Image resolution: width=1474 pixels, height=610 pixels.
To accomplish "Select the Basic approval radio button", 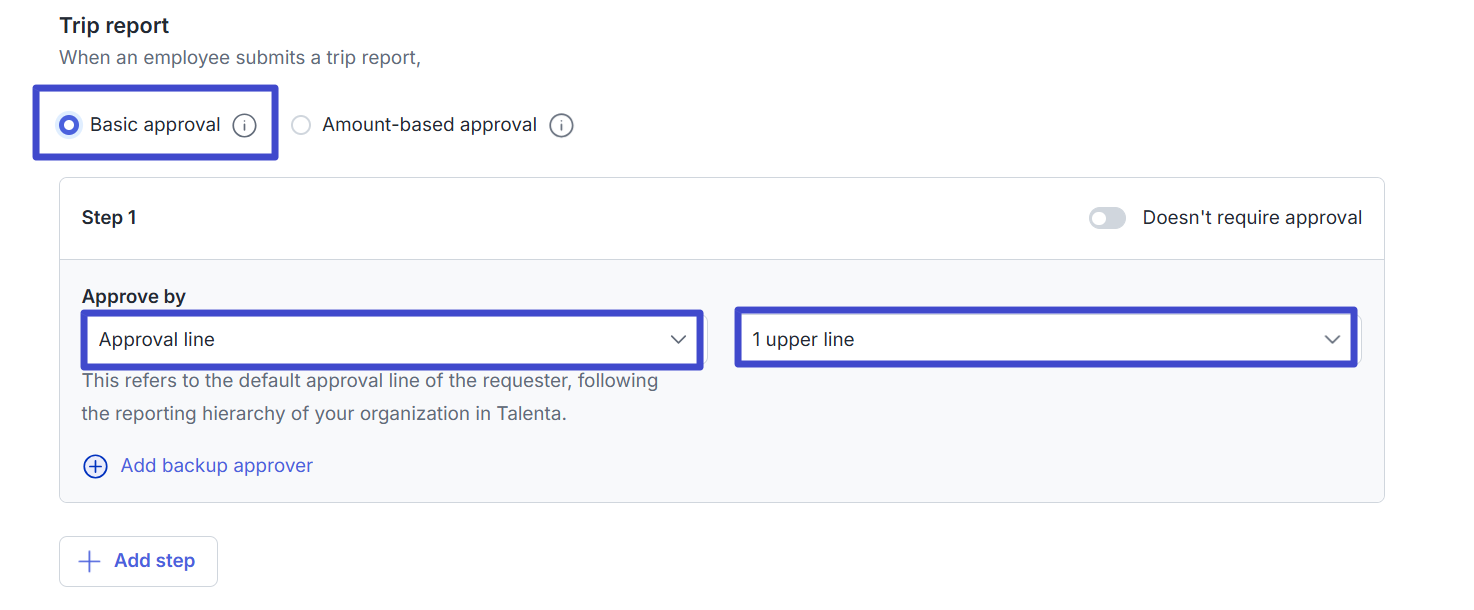I will (69, 125).
